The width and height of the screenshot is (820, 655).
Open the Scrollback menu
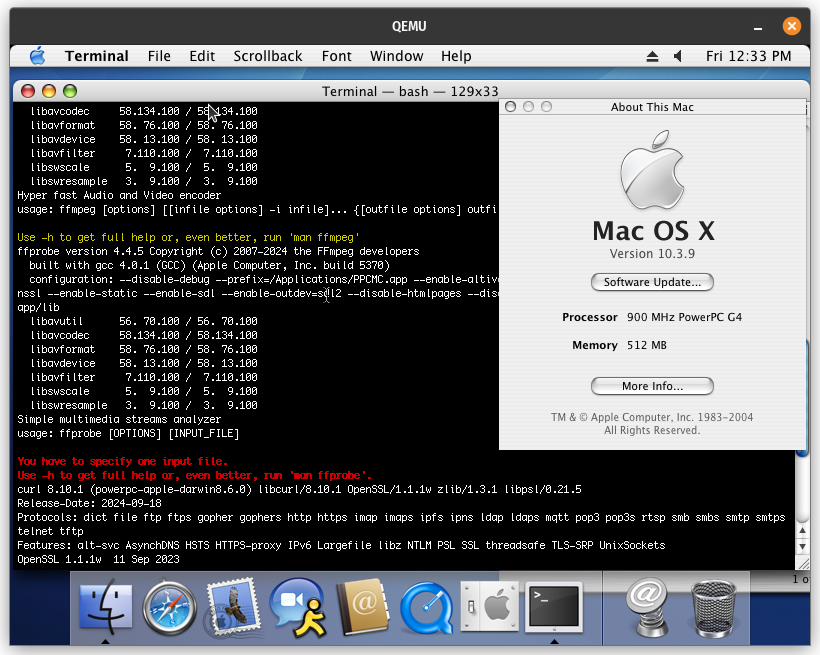(268, 56)
